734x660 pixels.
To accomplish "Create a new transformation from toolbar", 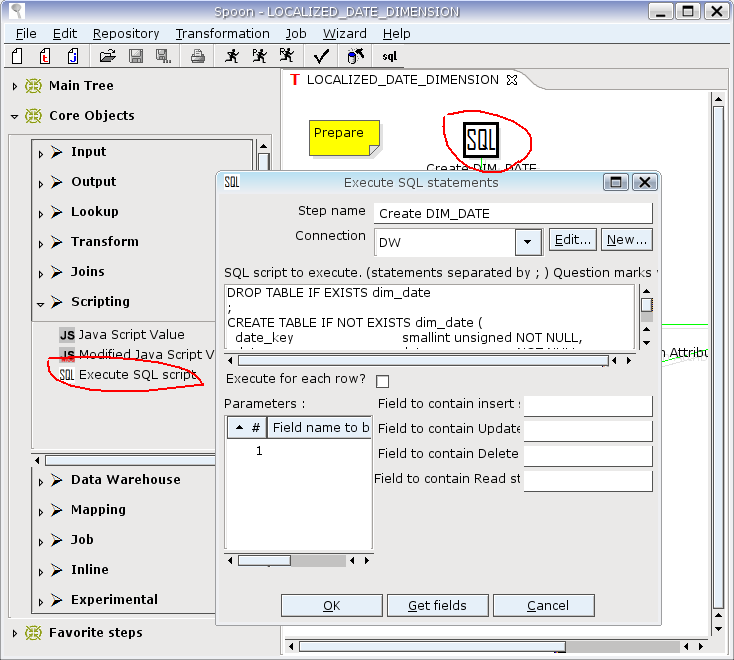I will pyautogui.click(x=45, y=56).
